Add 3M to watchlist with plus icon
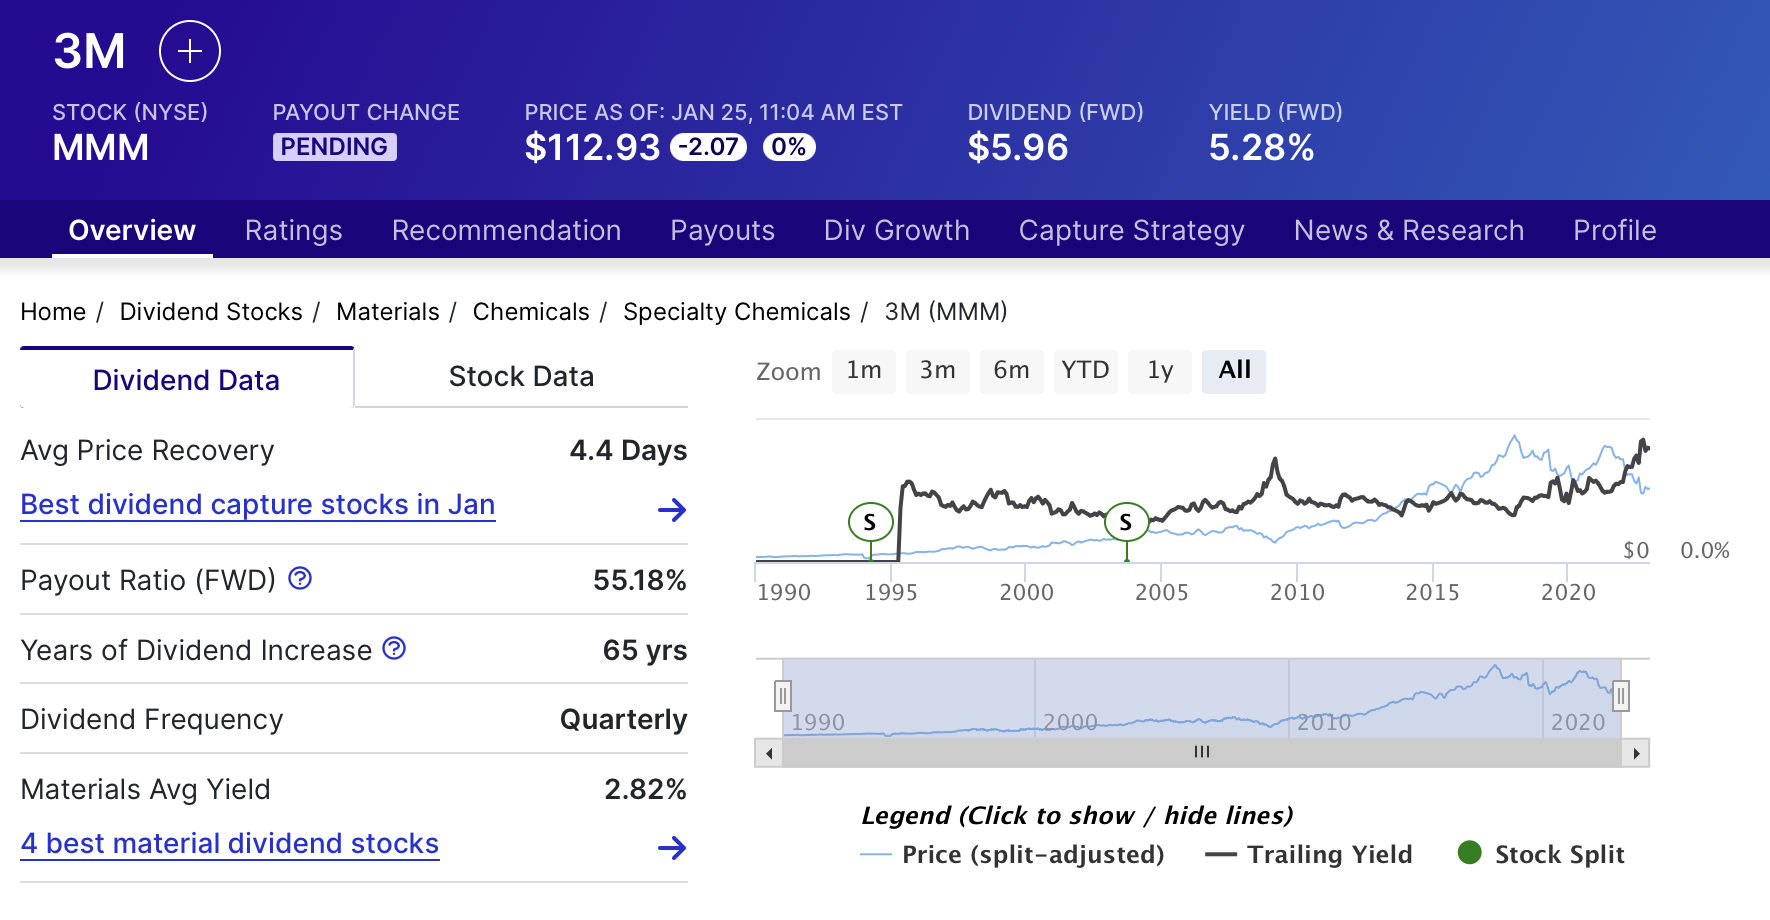This screenshot has height=920, width=1770. (190, 51)
